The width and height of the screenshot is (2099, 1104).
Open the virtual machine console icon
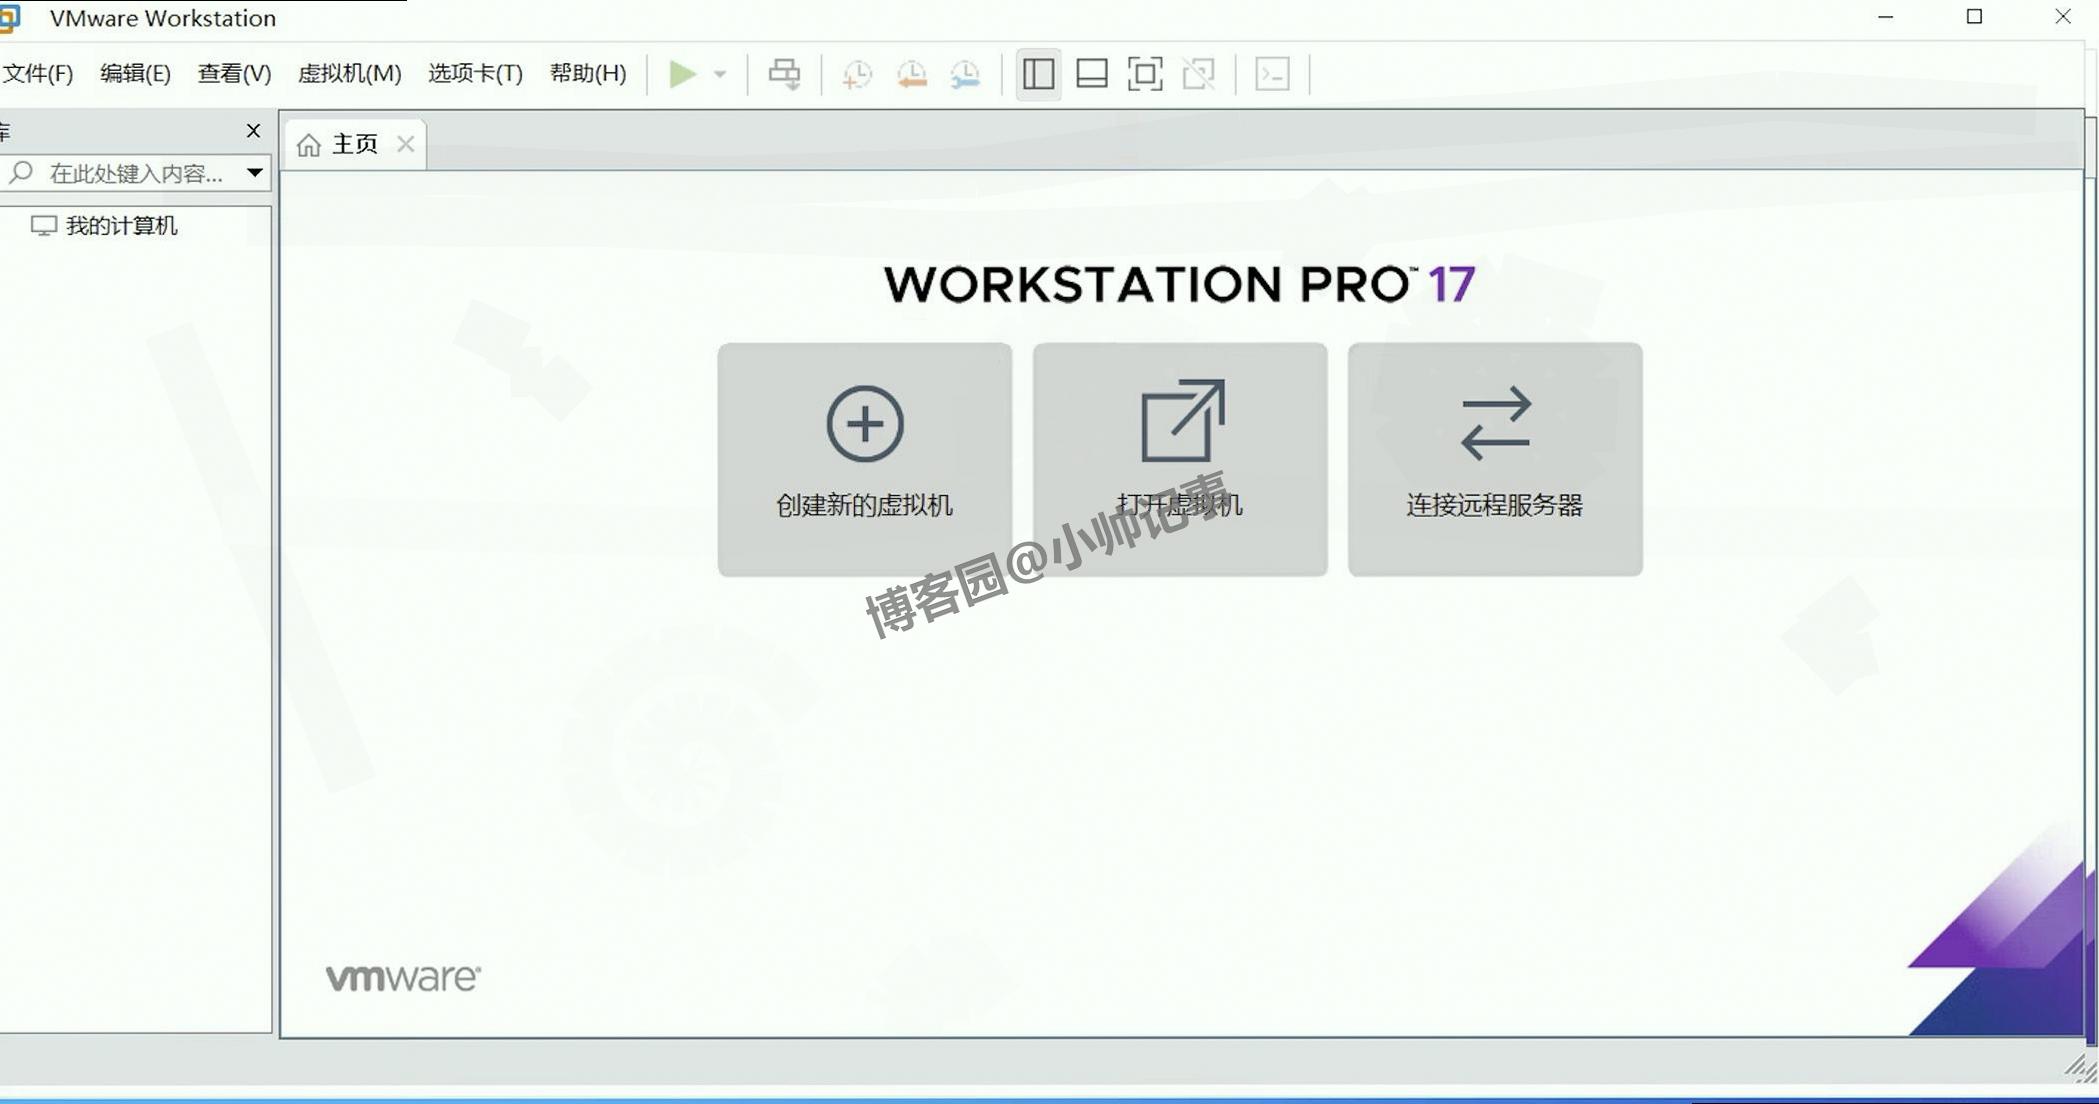(x=1272, y=74)
